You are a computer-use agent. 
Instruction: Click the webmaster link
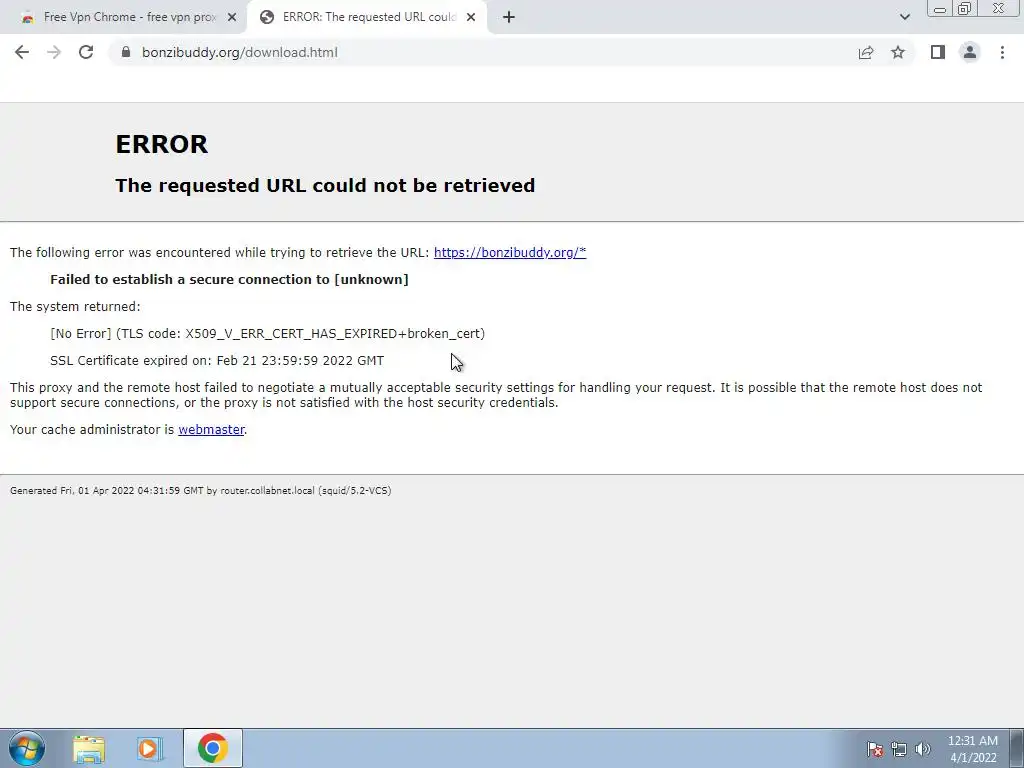click(x=212, y=430)
